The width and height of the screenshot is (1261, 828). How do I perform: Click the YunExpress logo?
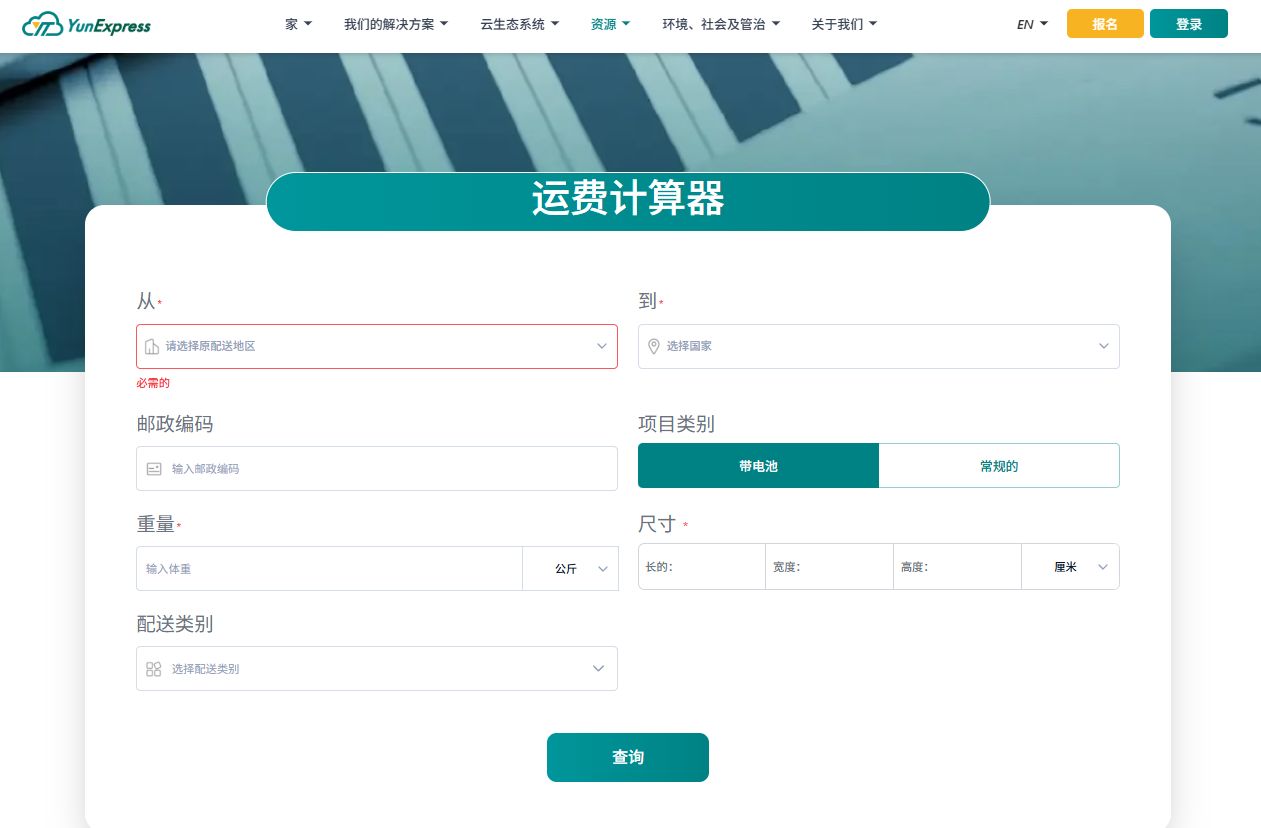pos(86,24)
